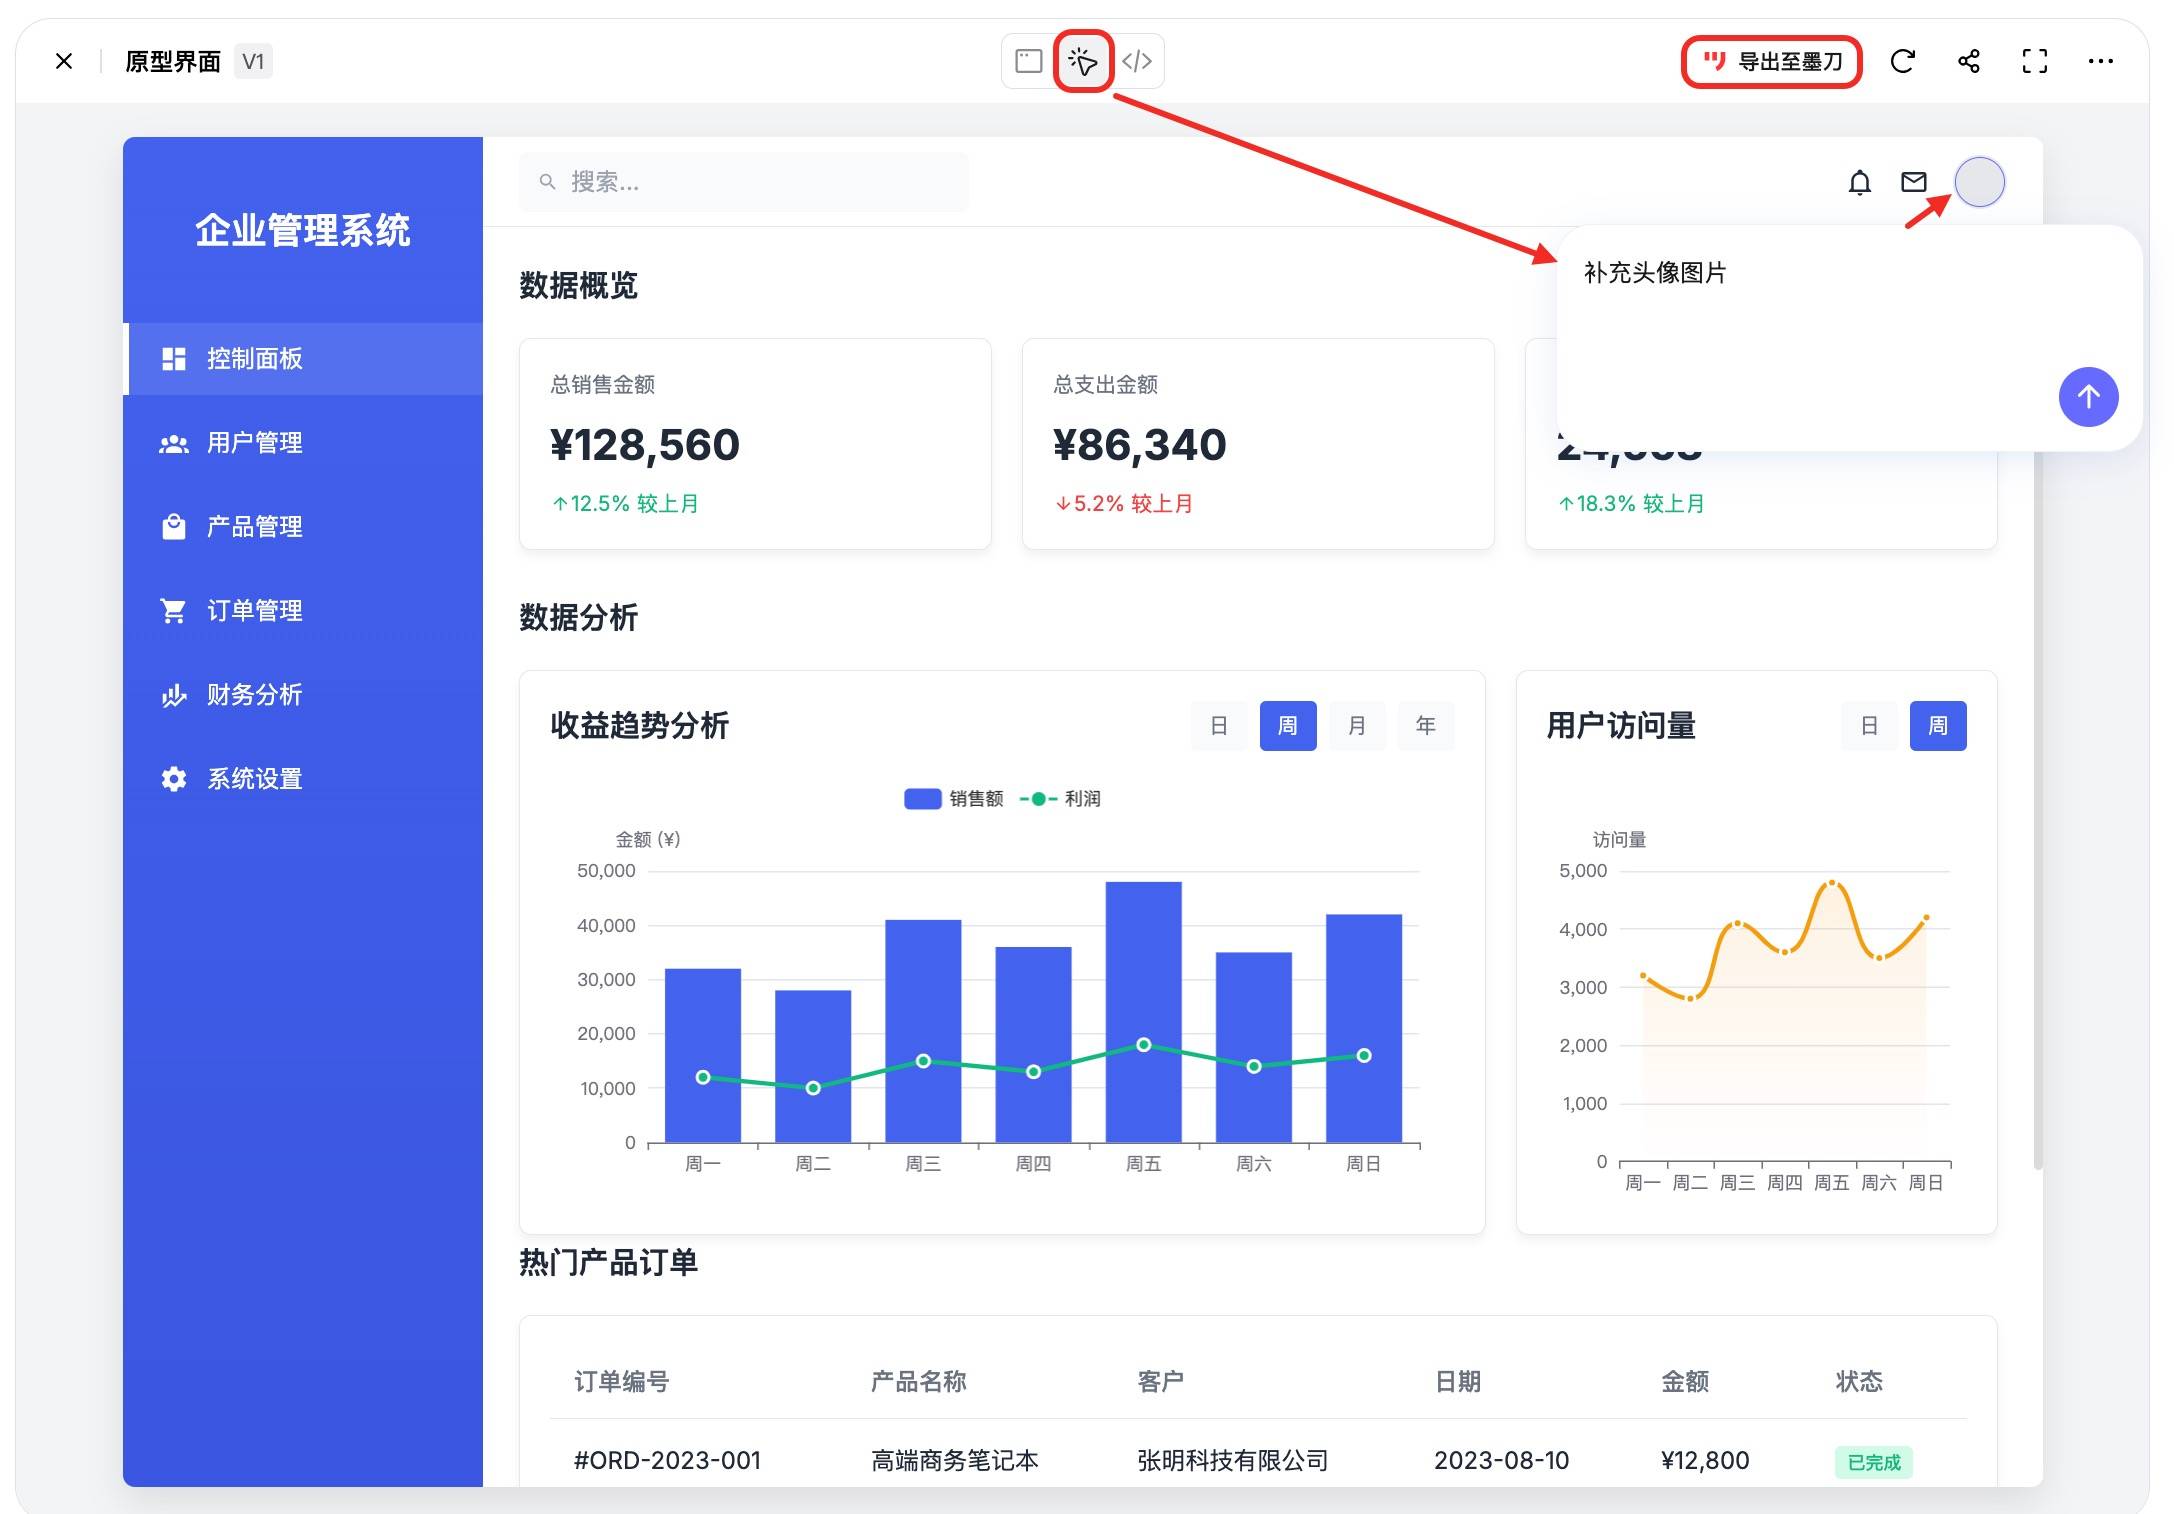This screenshot has height=1514, width=2174.
Task: Click the user avatar circle
Action: (1980, 182)
